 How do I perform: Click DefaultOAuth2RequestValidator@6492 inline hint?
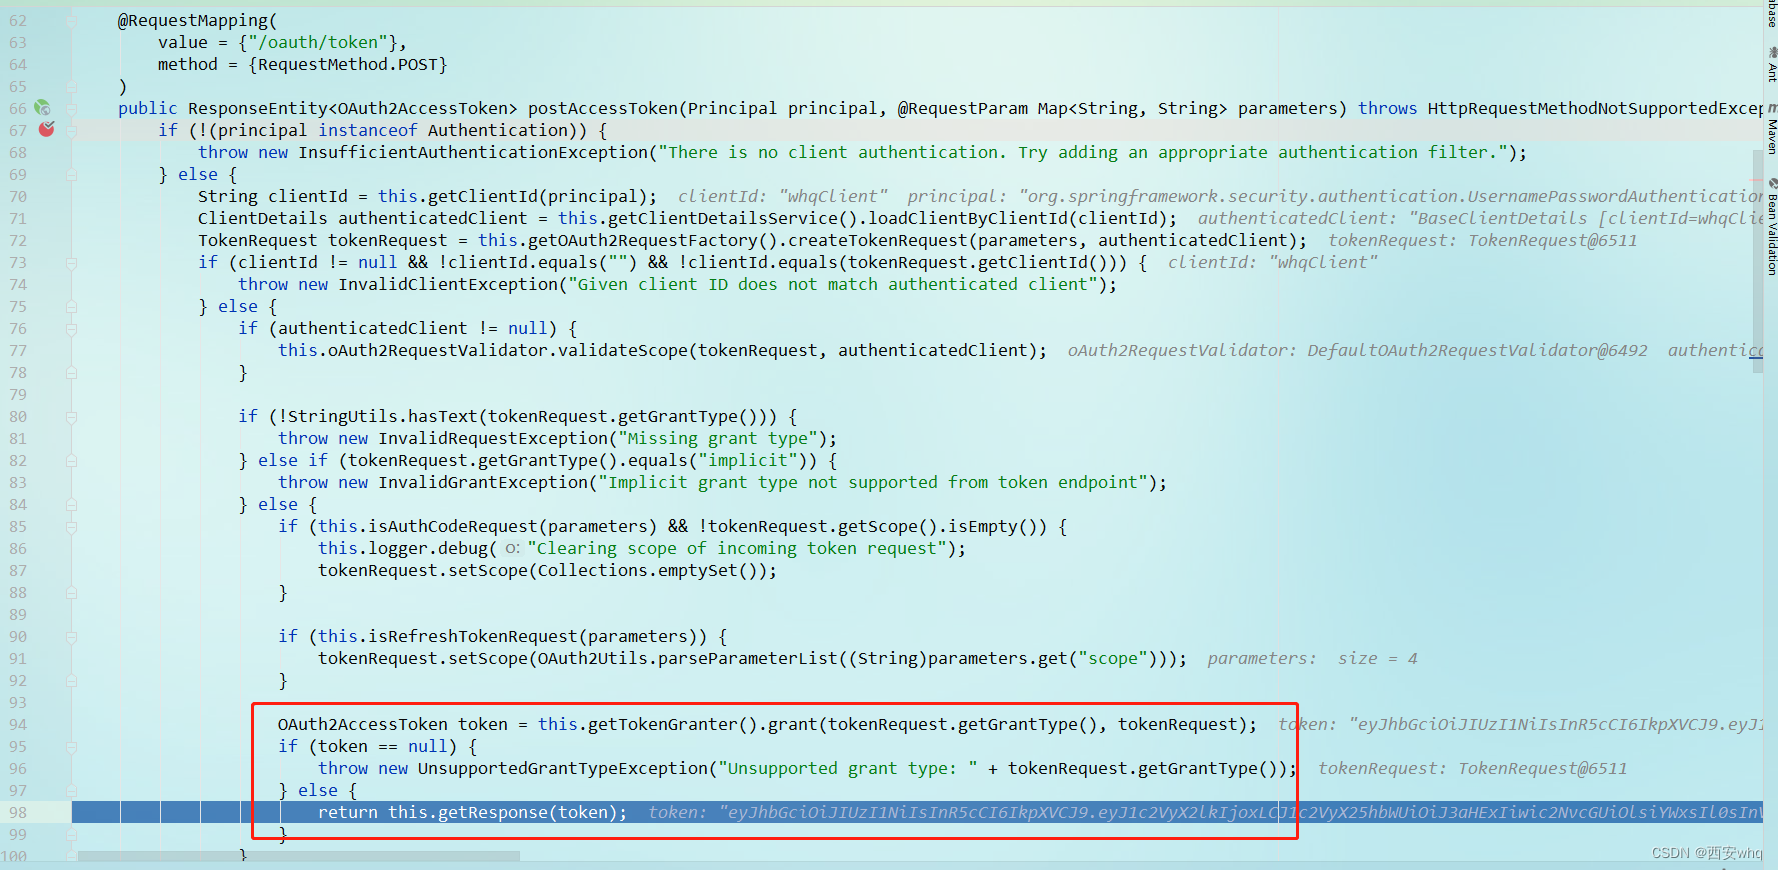click(x=1477, y=350)
